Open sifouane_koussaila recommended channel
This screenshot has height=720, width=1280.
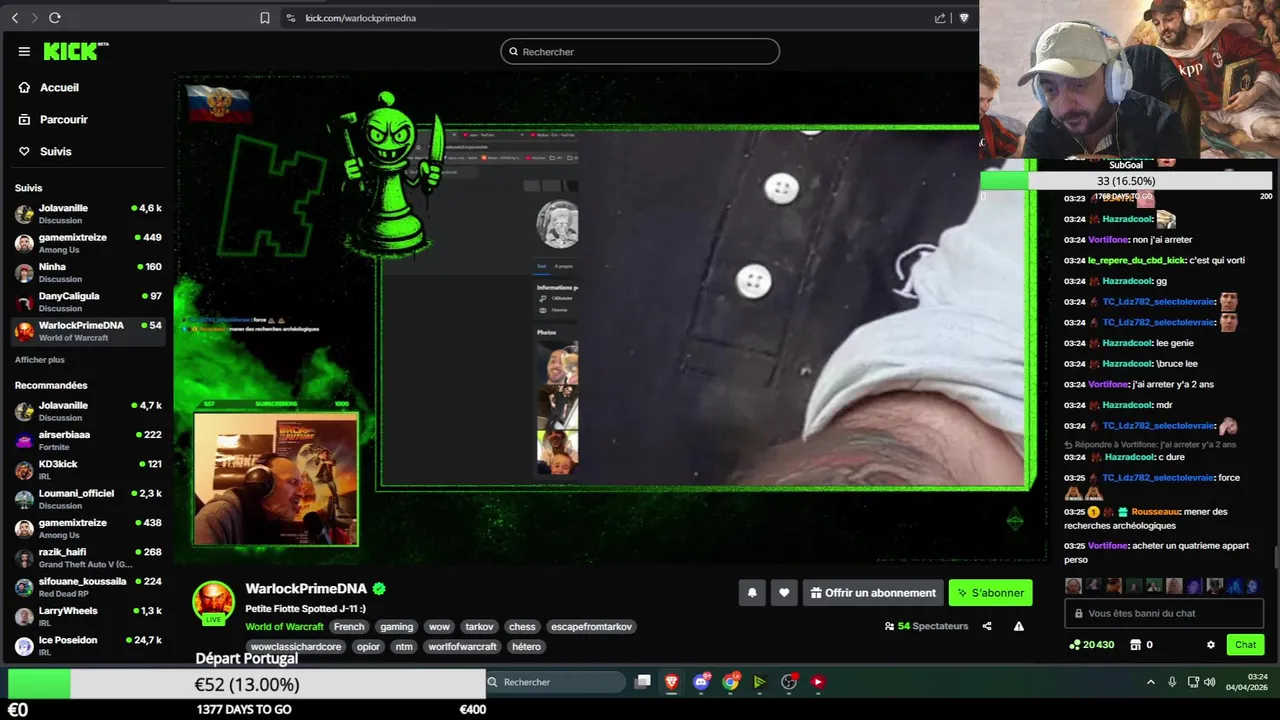pyautogui.click(x=88, y=587)
